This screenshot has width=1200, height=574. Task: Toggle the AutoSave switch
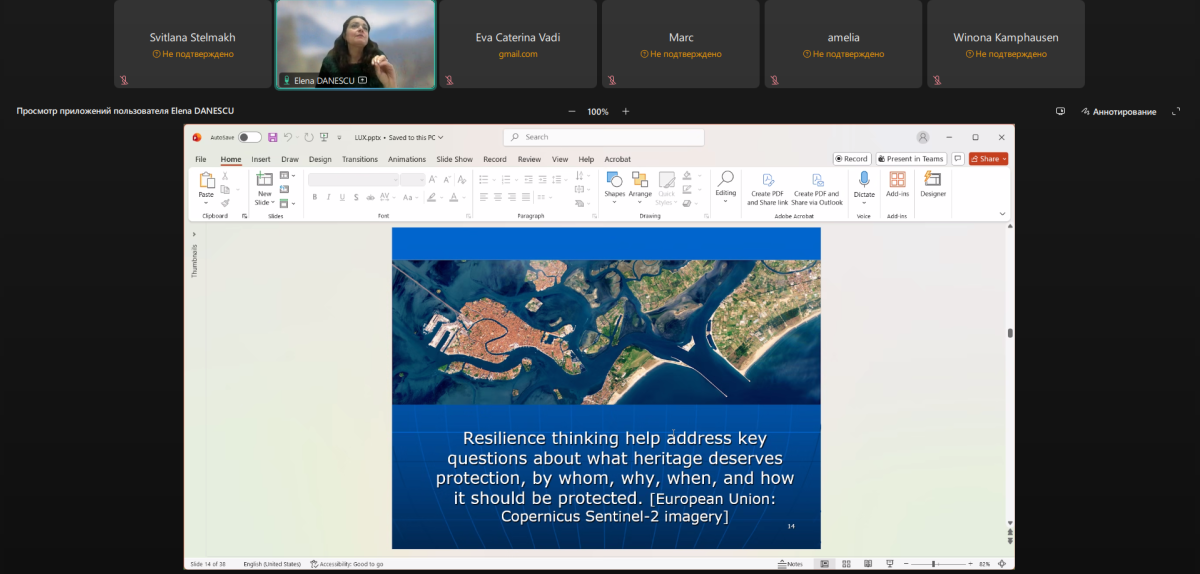249,137
